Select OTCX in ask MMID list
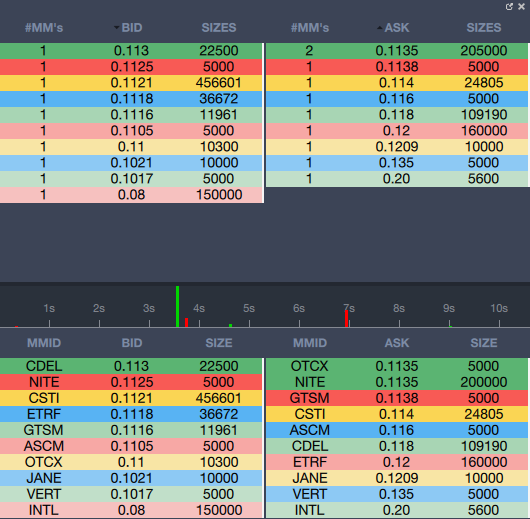The image size is (530, 519). click(310, 366)
